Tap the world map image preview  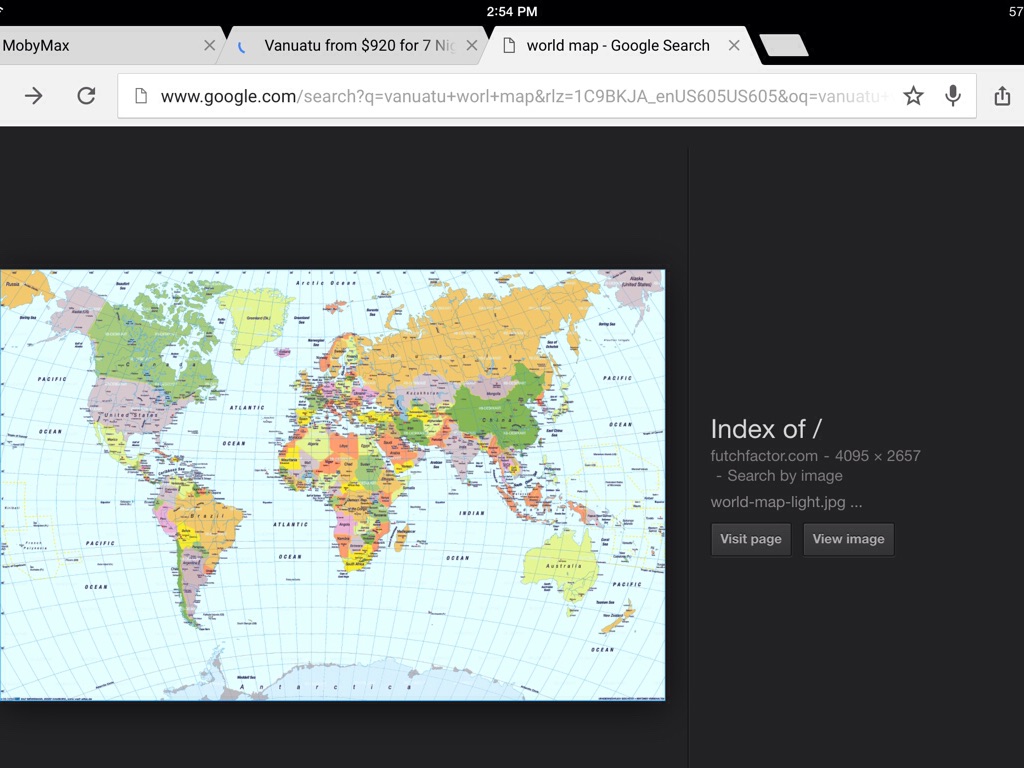(x=332, y=485)
